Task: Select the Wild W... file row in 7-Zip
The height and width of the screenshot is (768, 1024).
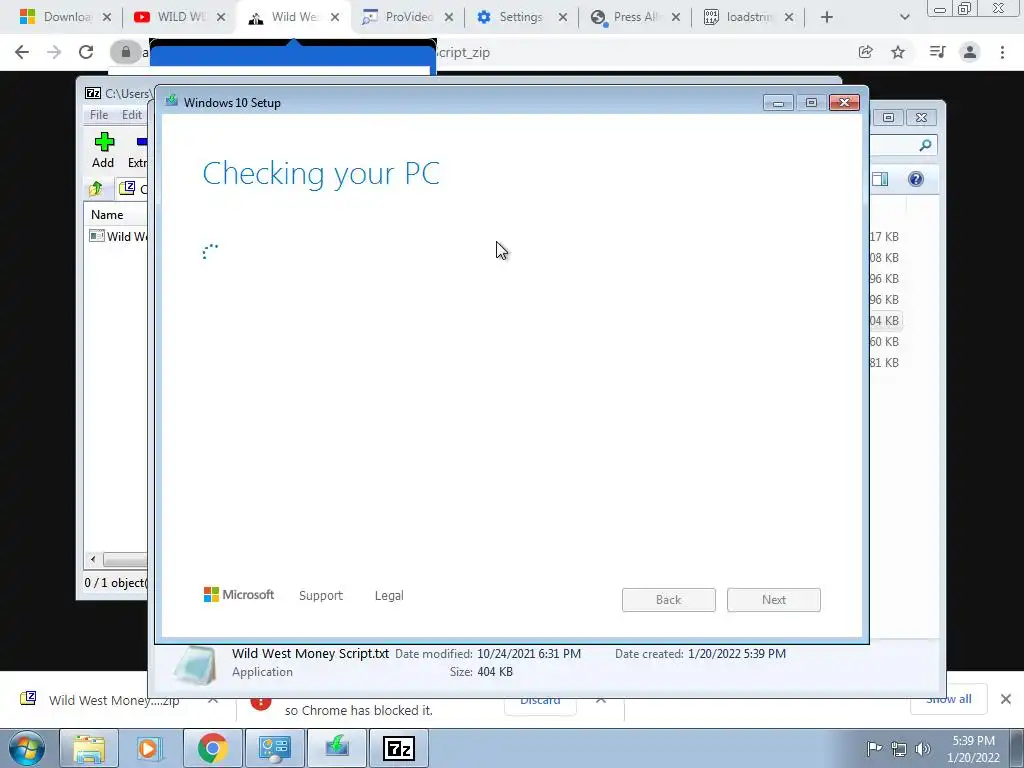Action: click(x=118, y=236)
